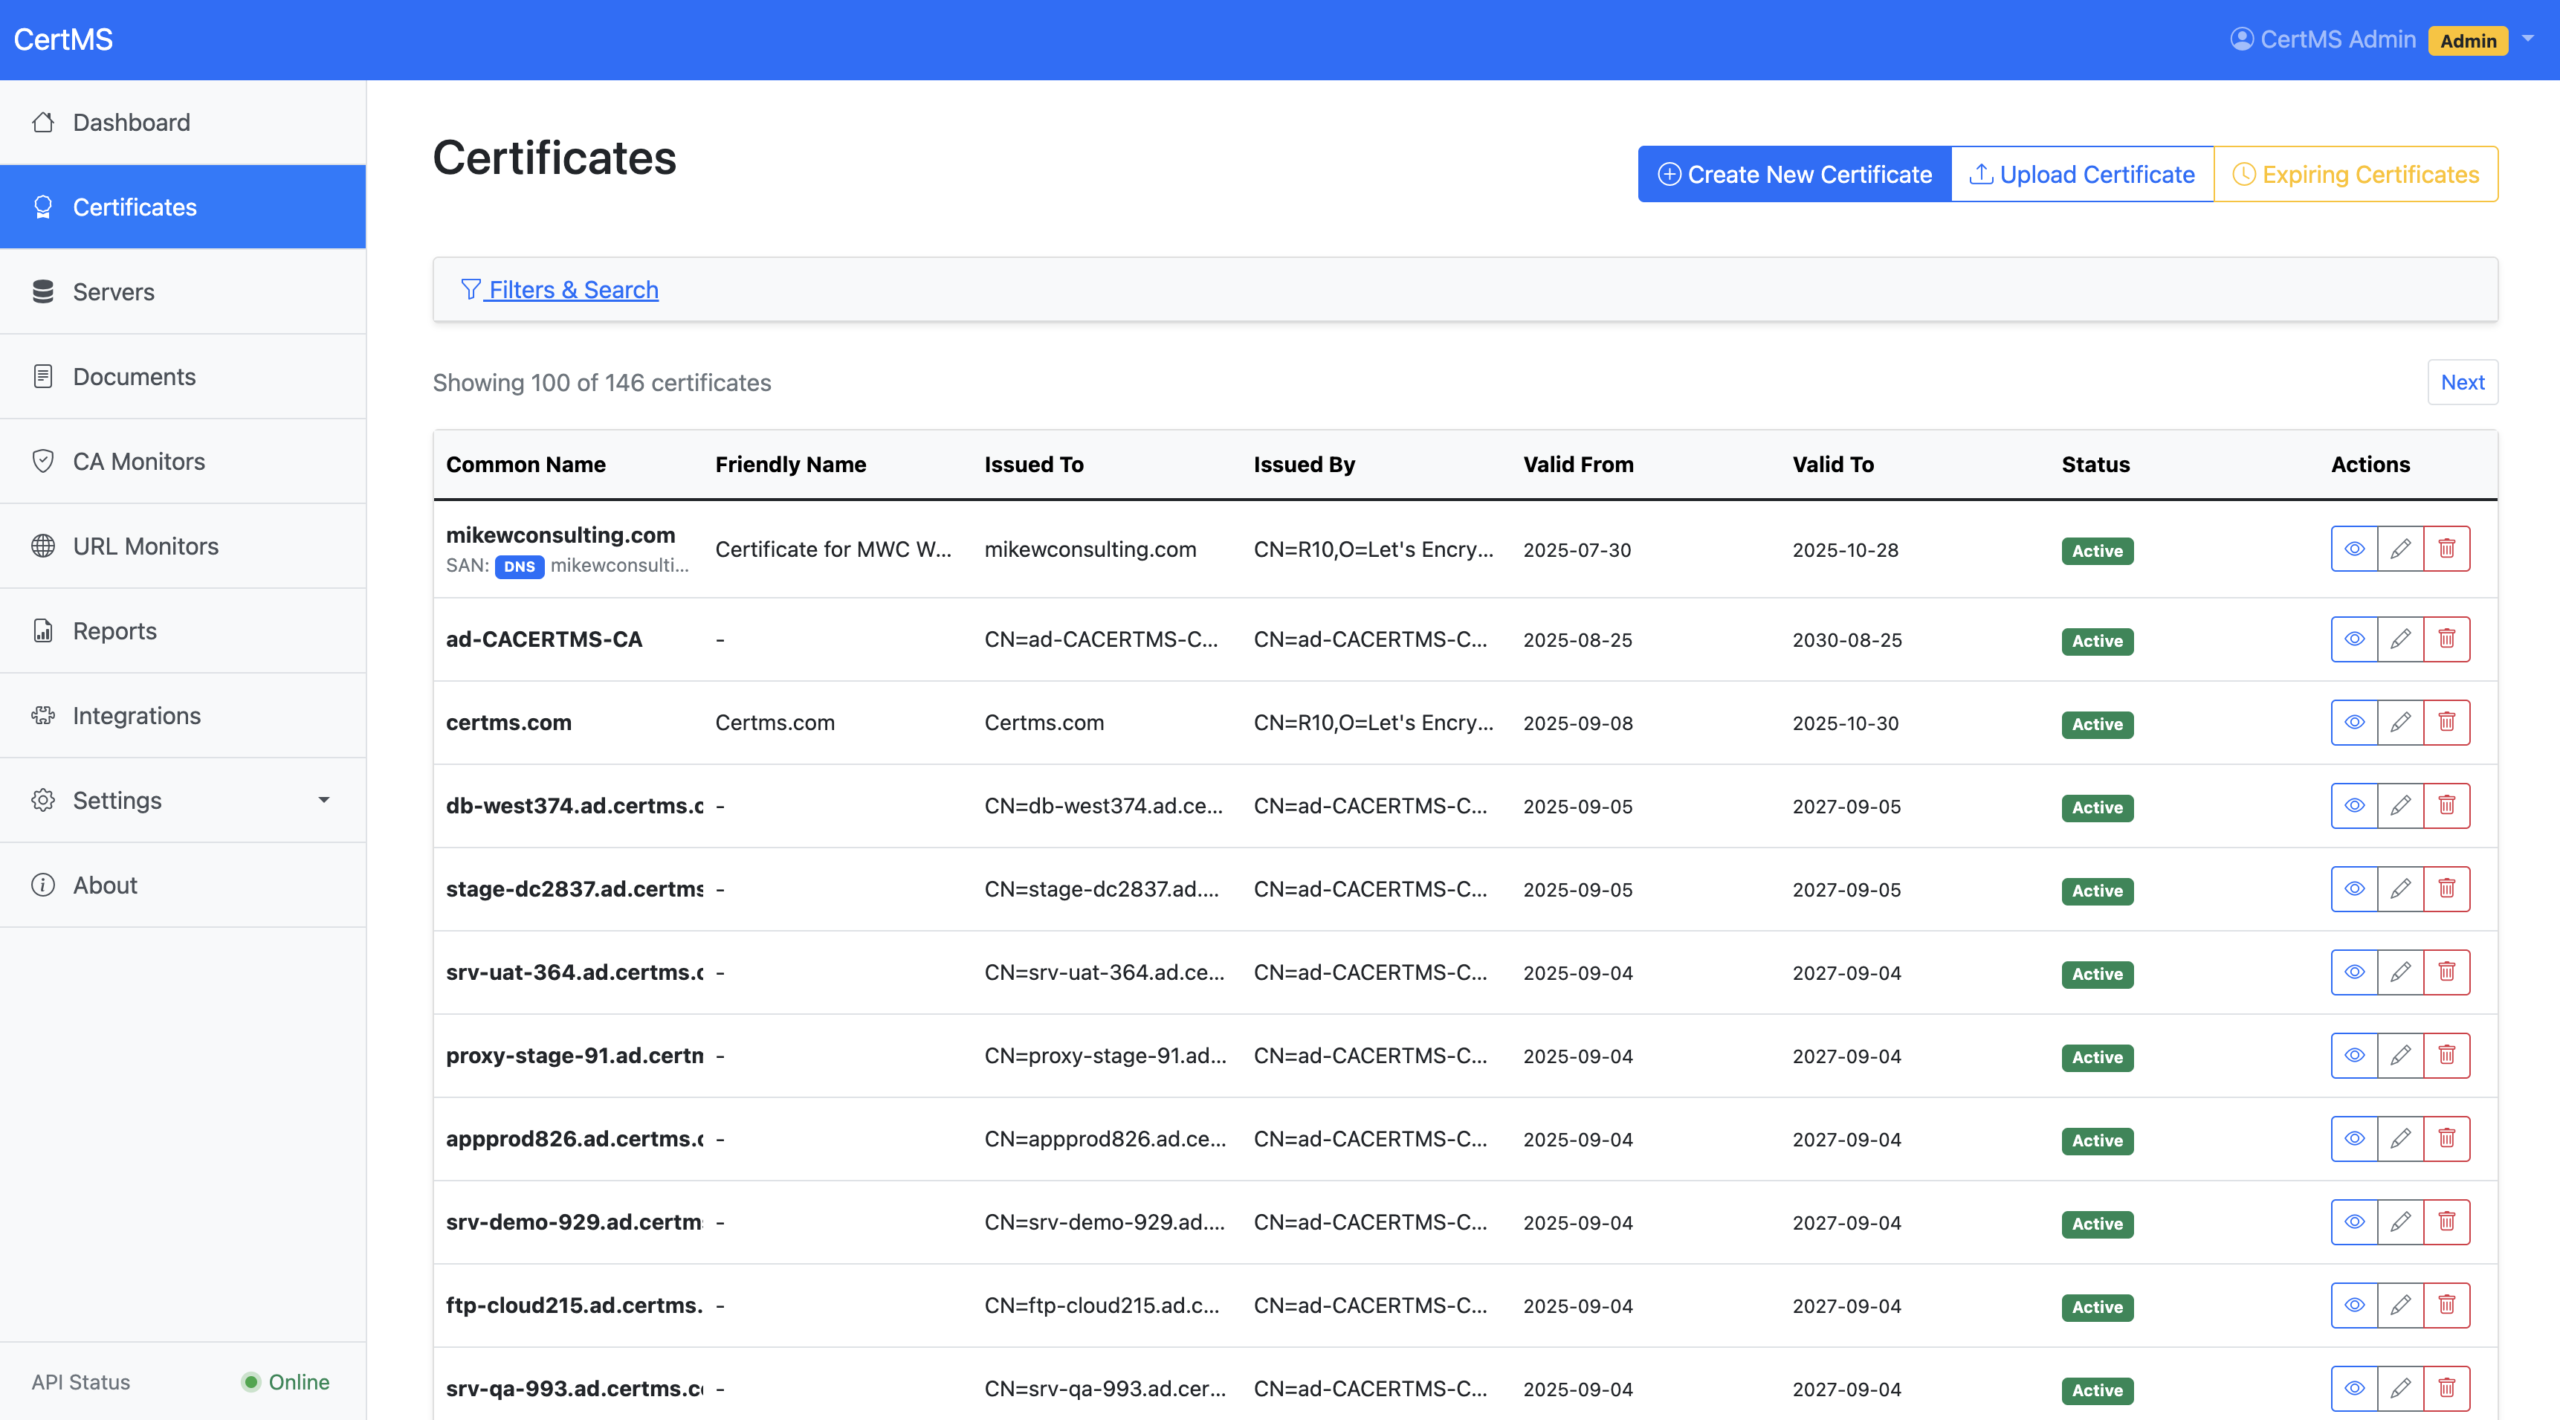The width and height of the screenshot is (2560, 1420).
Task: Click the Create New Certificate button
Action: click(1793, 173)
